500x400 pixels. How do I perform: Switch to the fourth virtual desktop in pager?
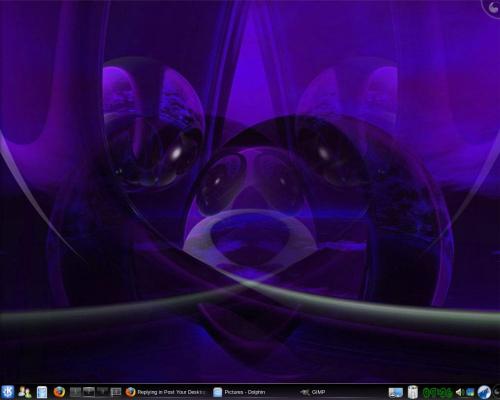click(x=116, y=392)
